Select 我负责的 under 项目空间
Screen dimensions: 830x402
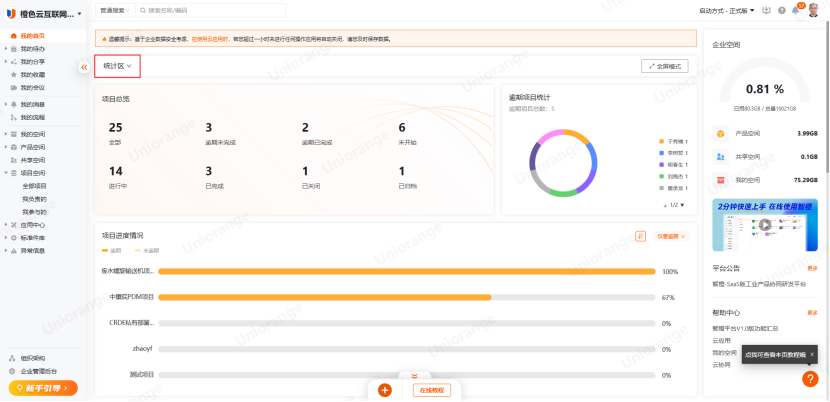(x=34, y=199)
